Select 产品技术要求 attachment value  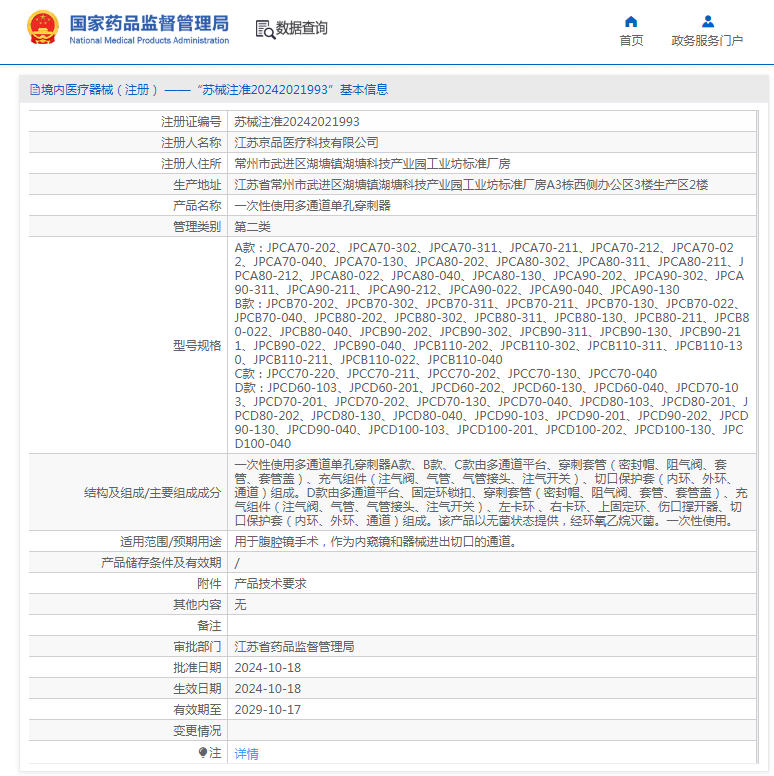[270, 583]
